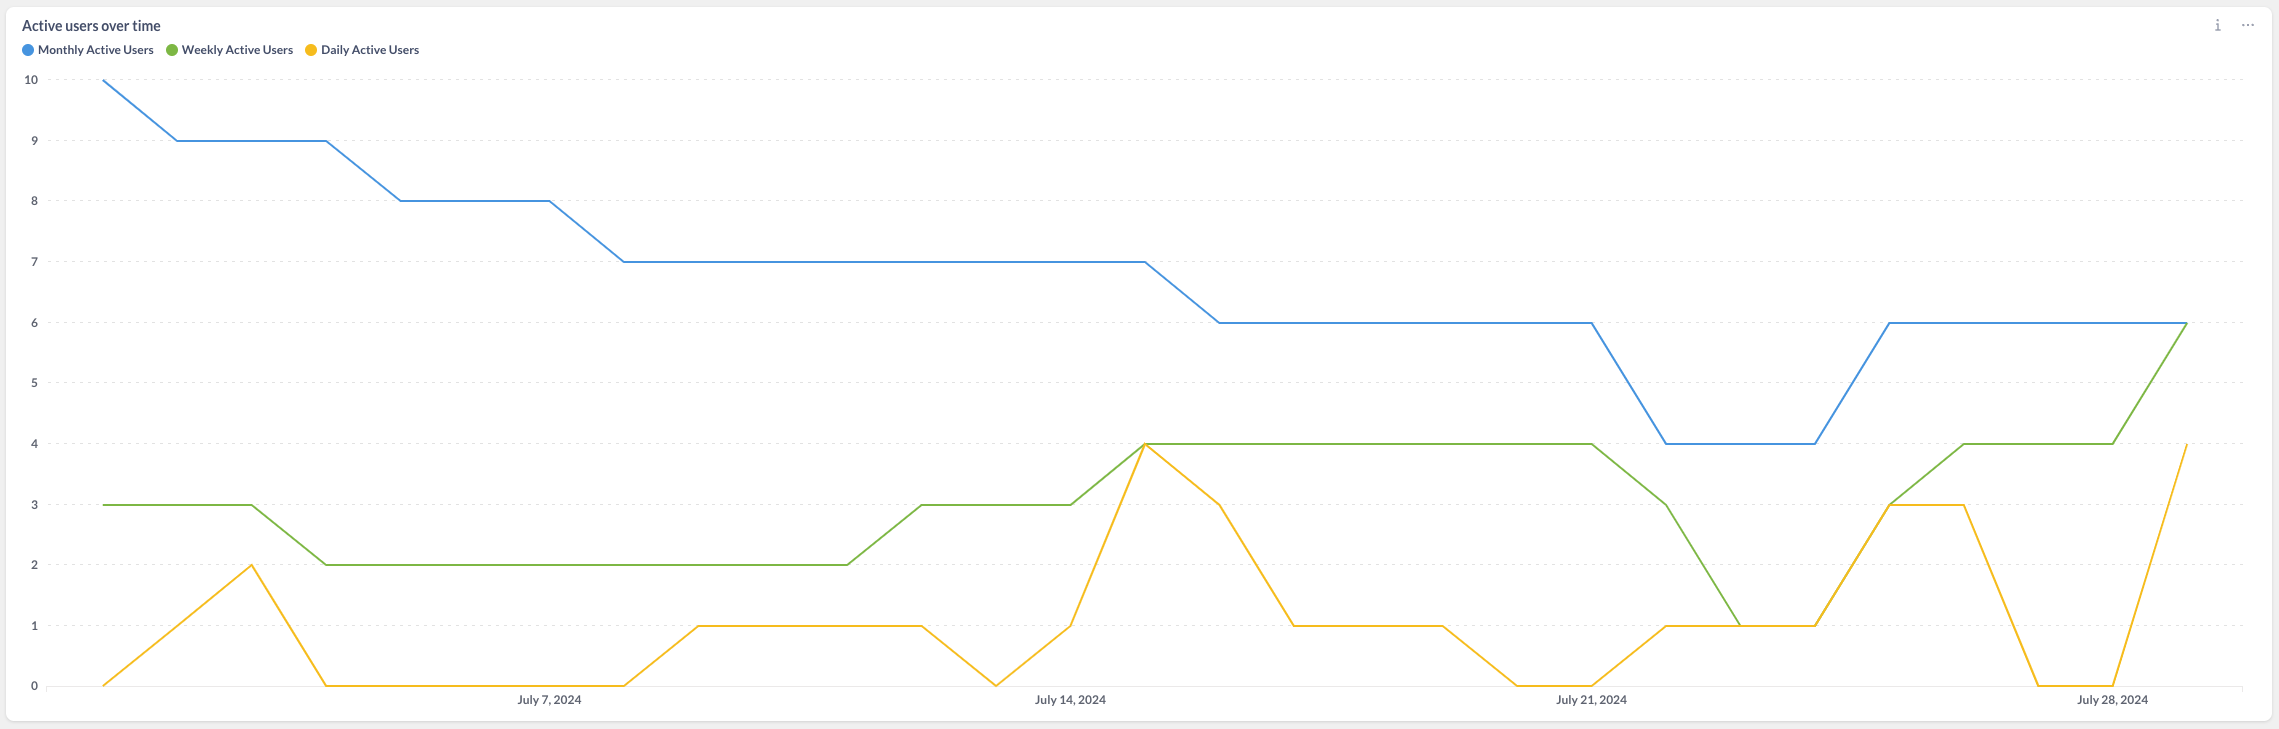The image size is (2279, 729).
Task: Click the info icon on the card
Action: 2217,25
